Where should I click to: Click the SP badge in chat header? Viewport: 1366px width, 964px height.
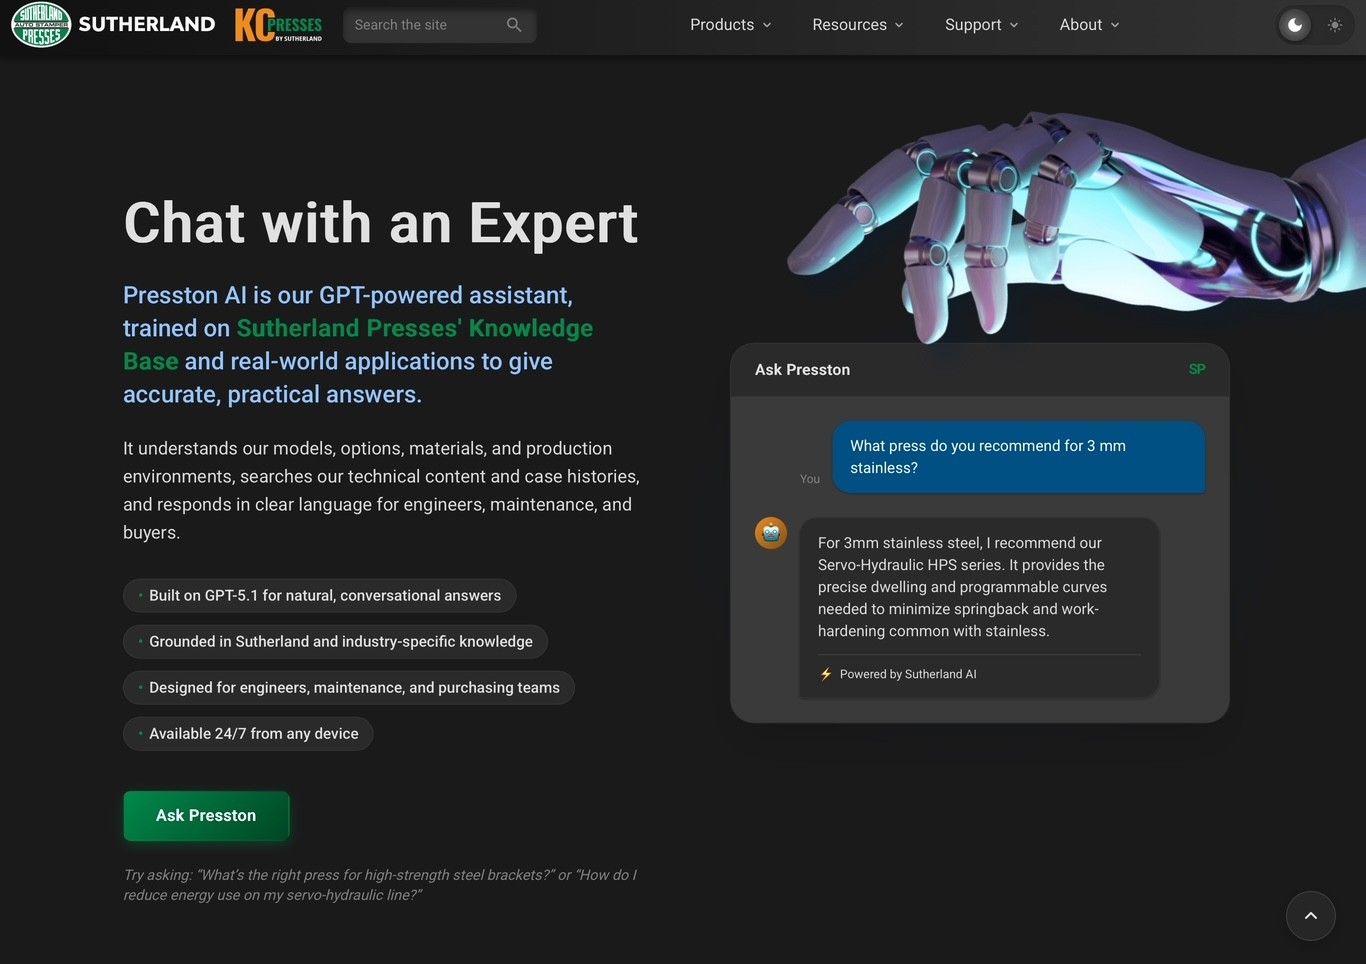(x=1197, y=369)
